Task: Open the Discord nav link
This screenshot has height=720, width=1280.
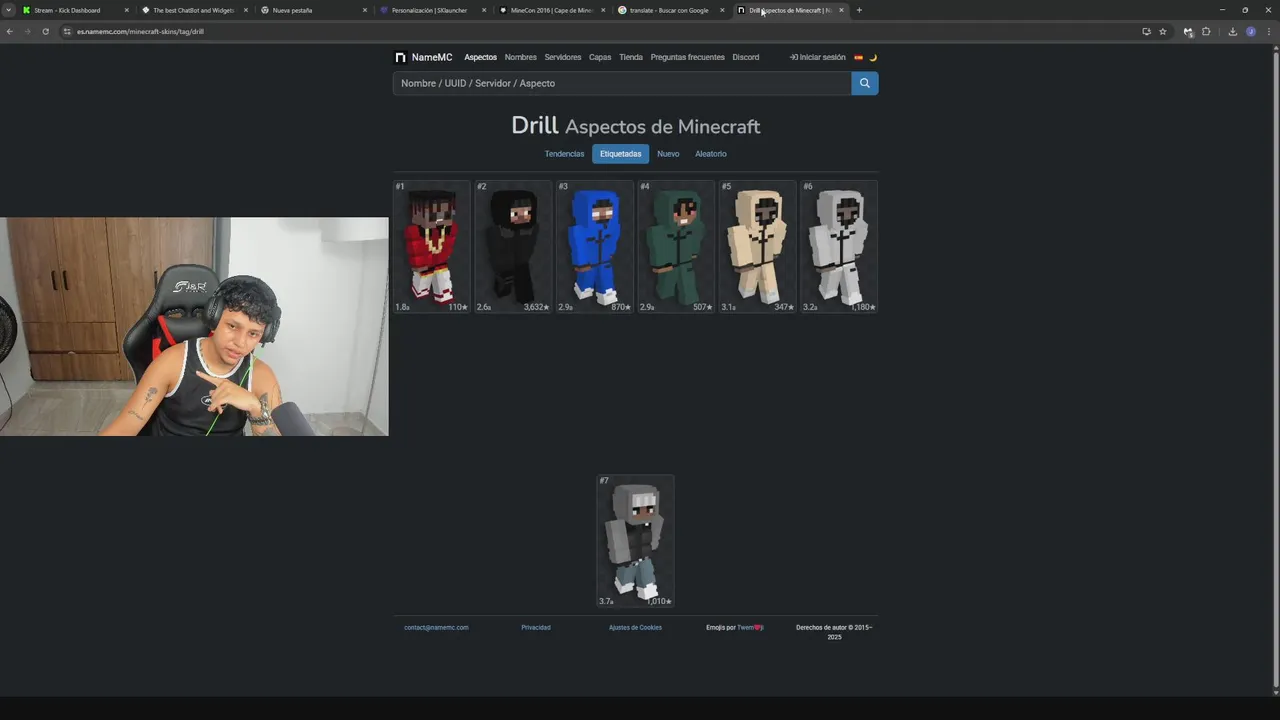Action: 746,57
